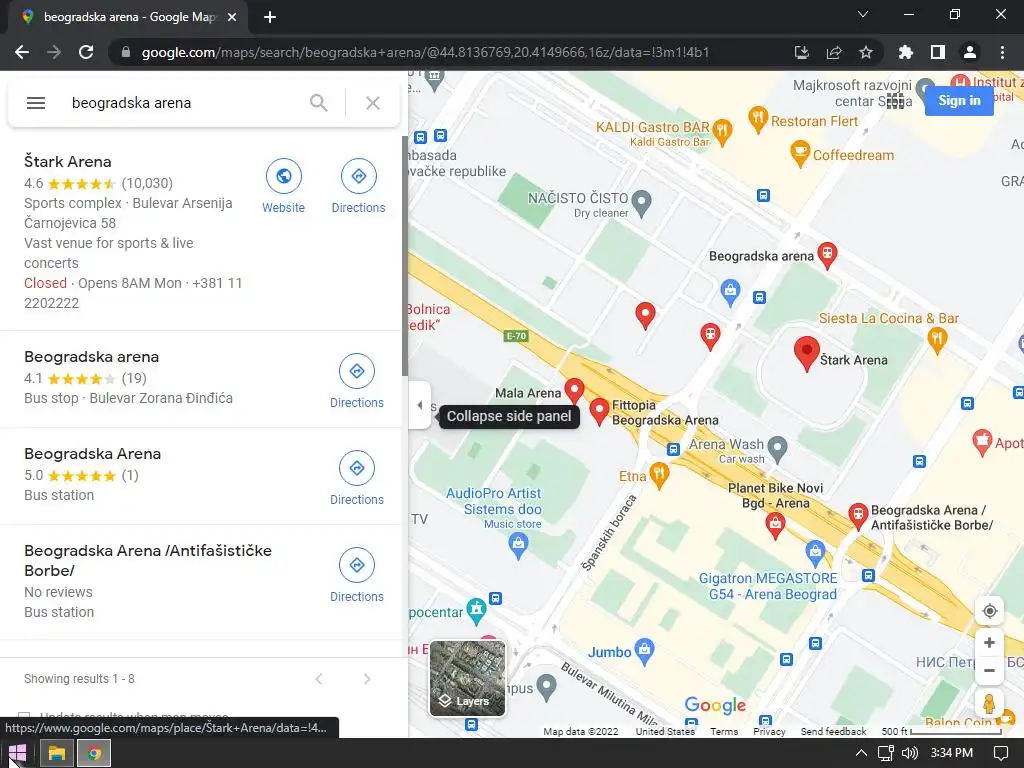Screen dimensions: 1024x768
Task: Open a new browser tab
Action: [270, 18]
